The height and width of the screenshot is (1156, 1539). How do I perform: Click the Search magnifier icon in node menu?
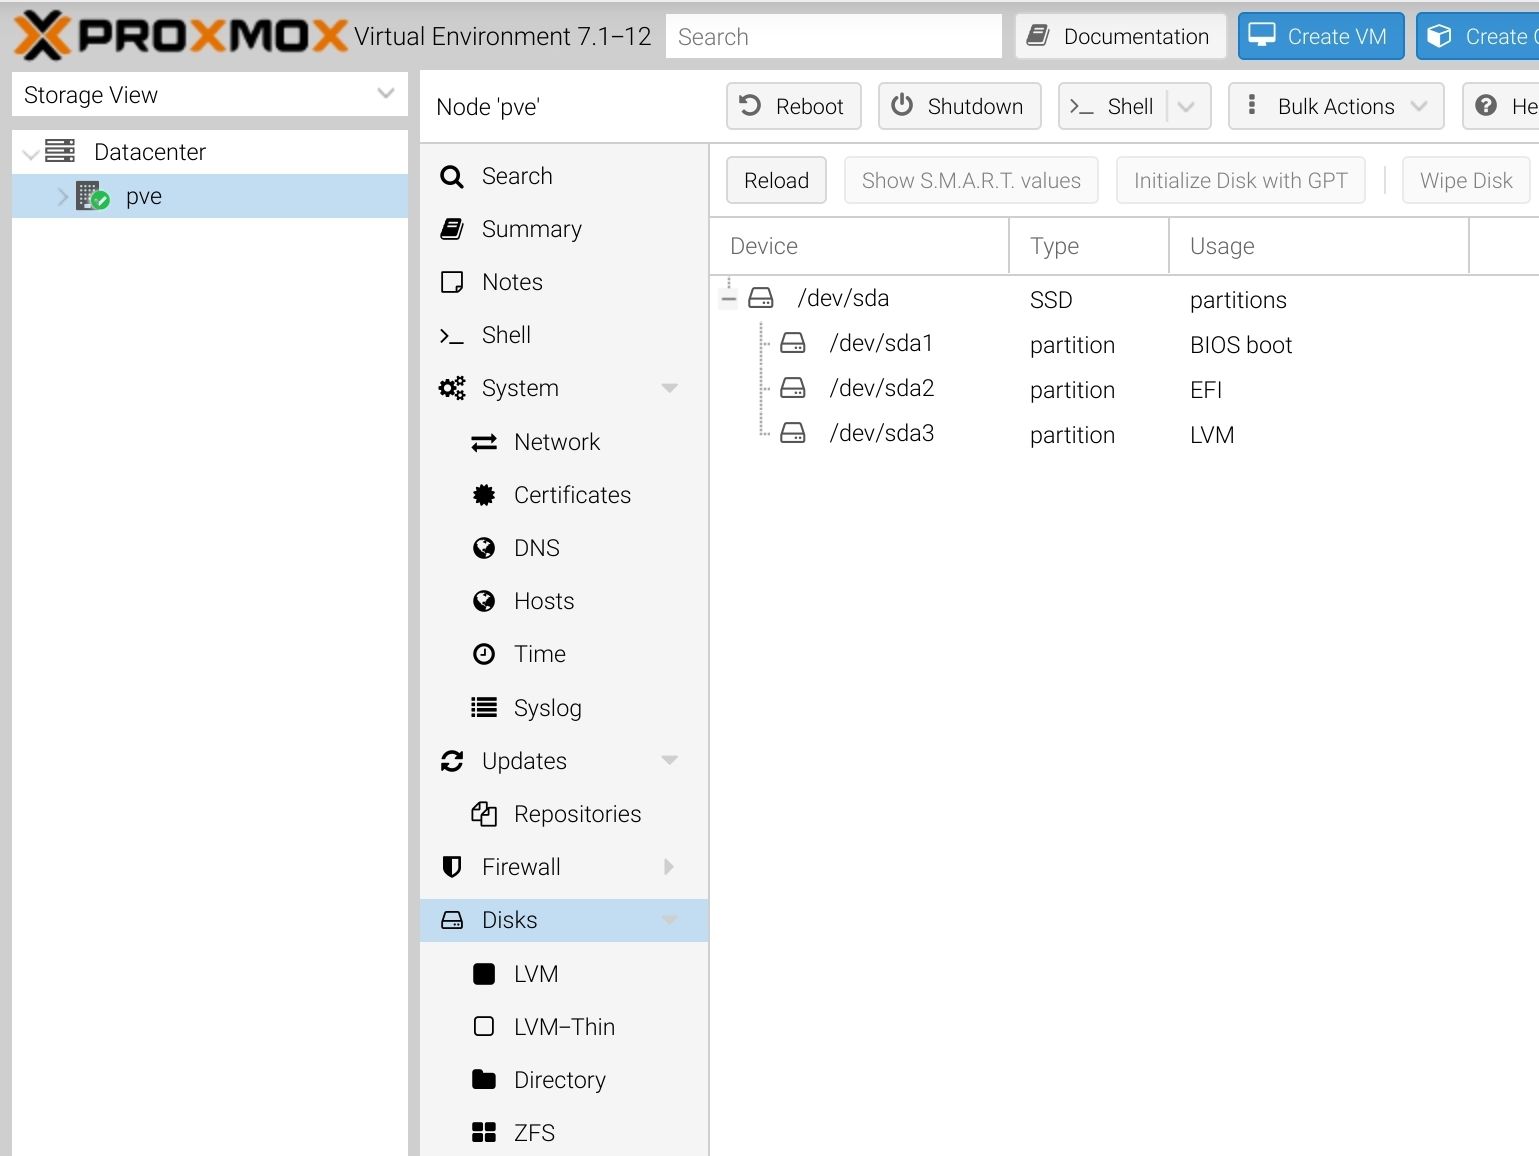pyautogui.click(x=452, y=177)
